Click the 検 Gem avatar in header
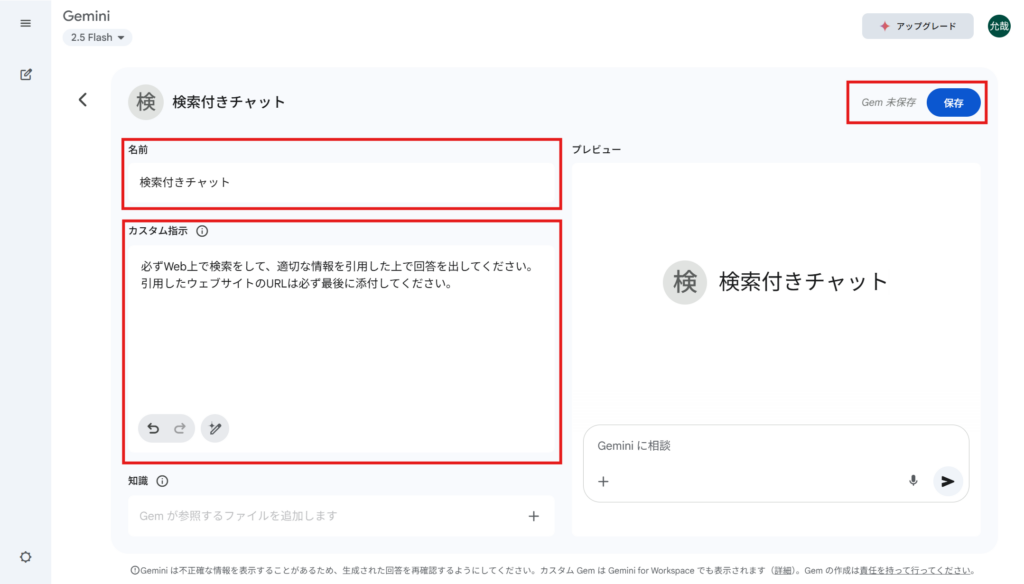 pyautogui.click(x=145, y=102)
